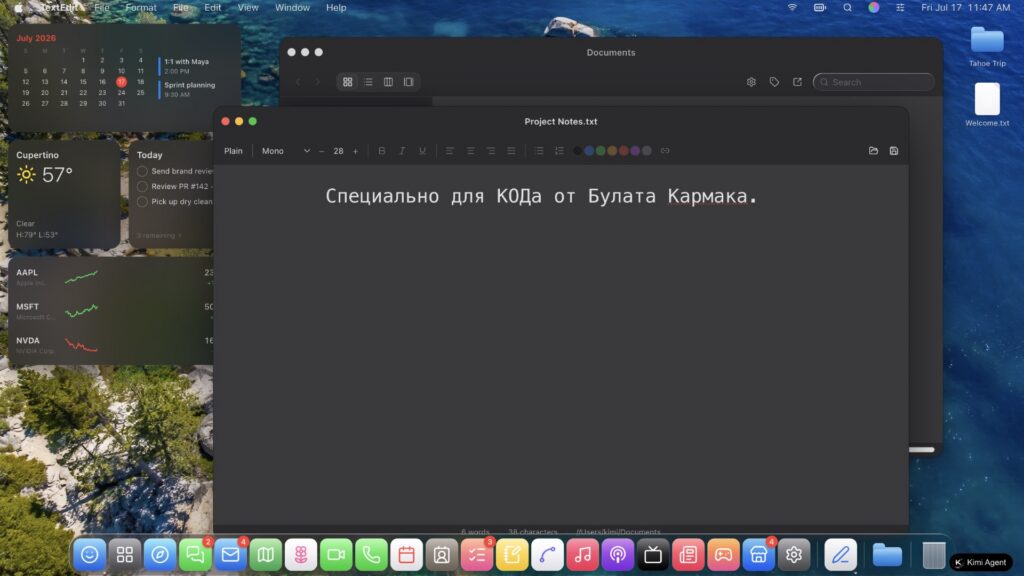
Task: Open System Settings from the dock
Action: [794, 555]
